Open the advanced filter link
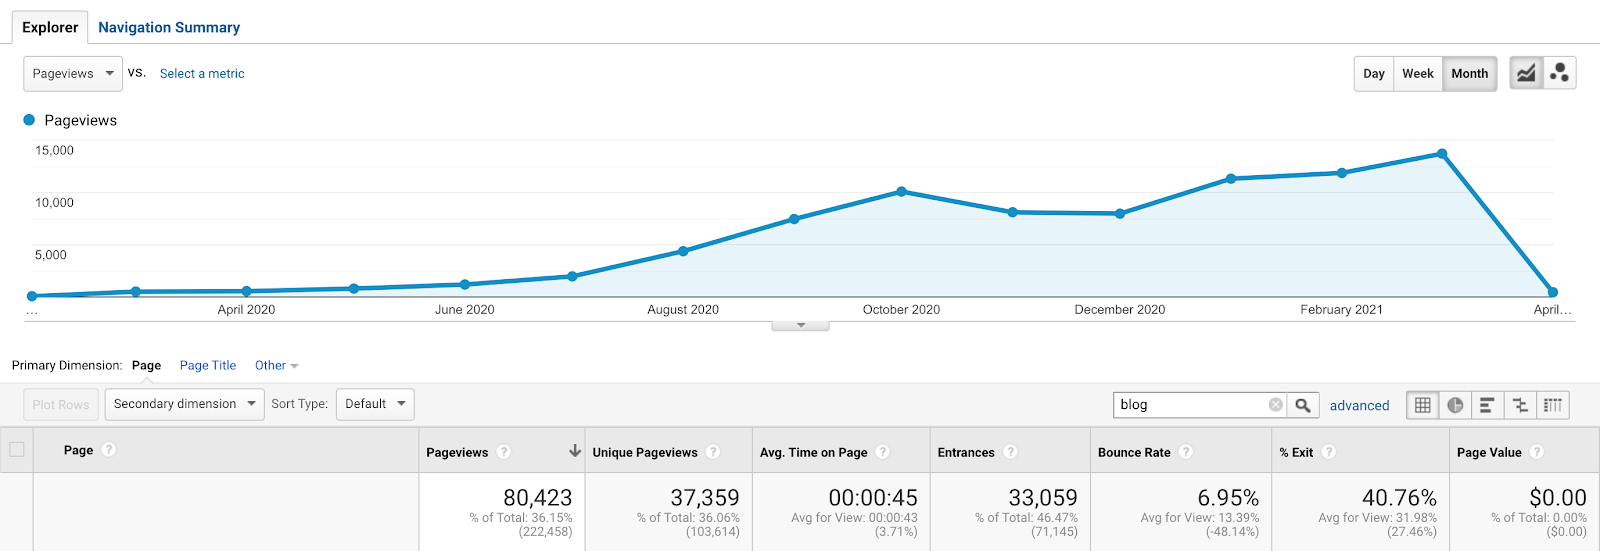 1359,405
